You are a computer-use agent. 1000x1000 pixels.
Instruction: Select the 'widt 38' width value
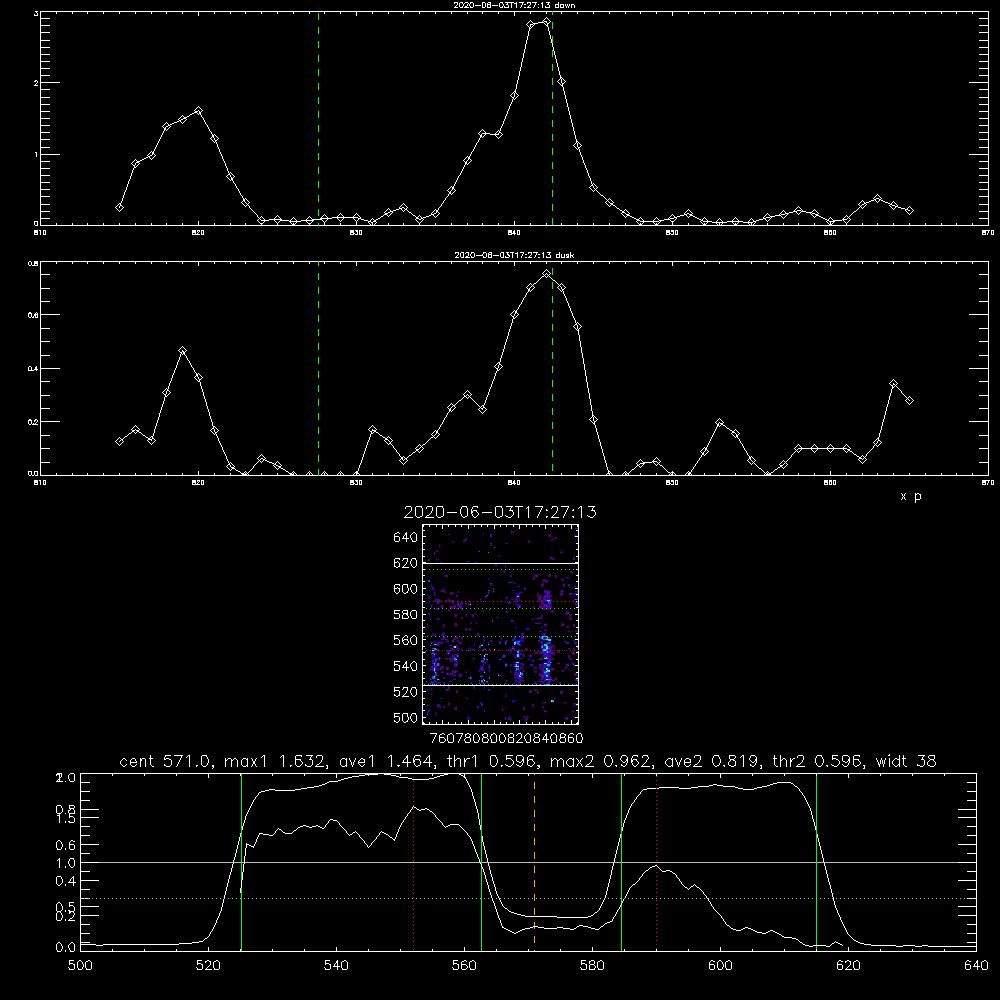[906, 761]
